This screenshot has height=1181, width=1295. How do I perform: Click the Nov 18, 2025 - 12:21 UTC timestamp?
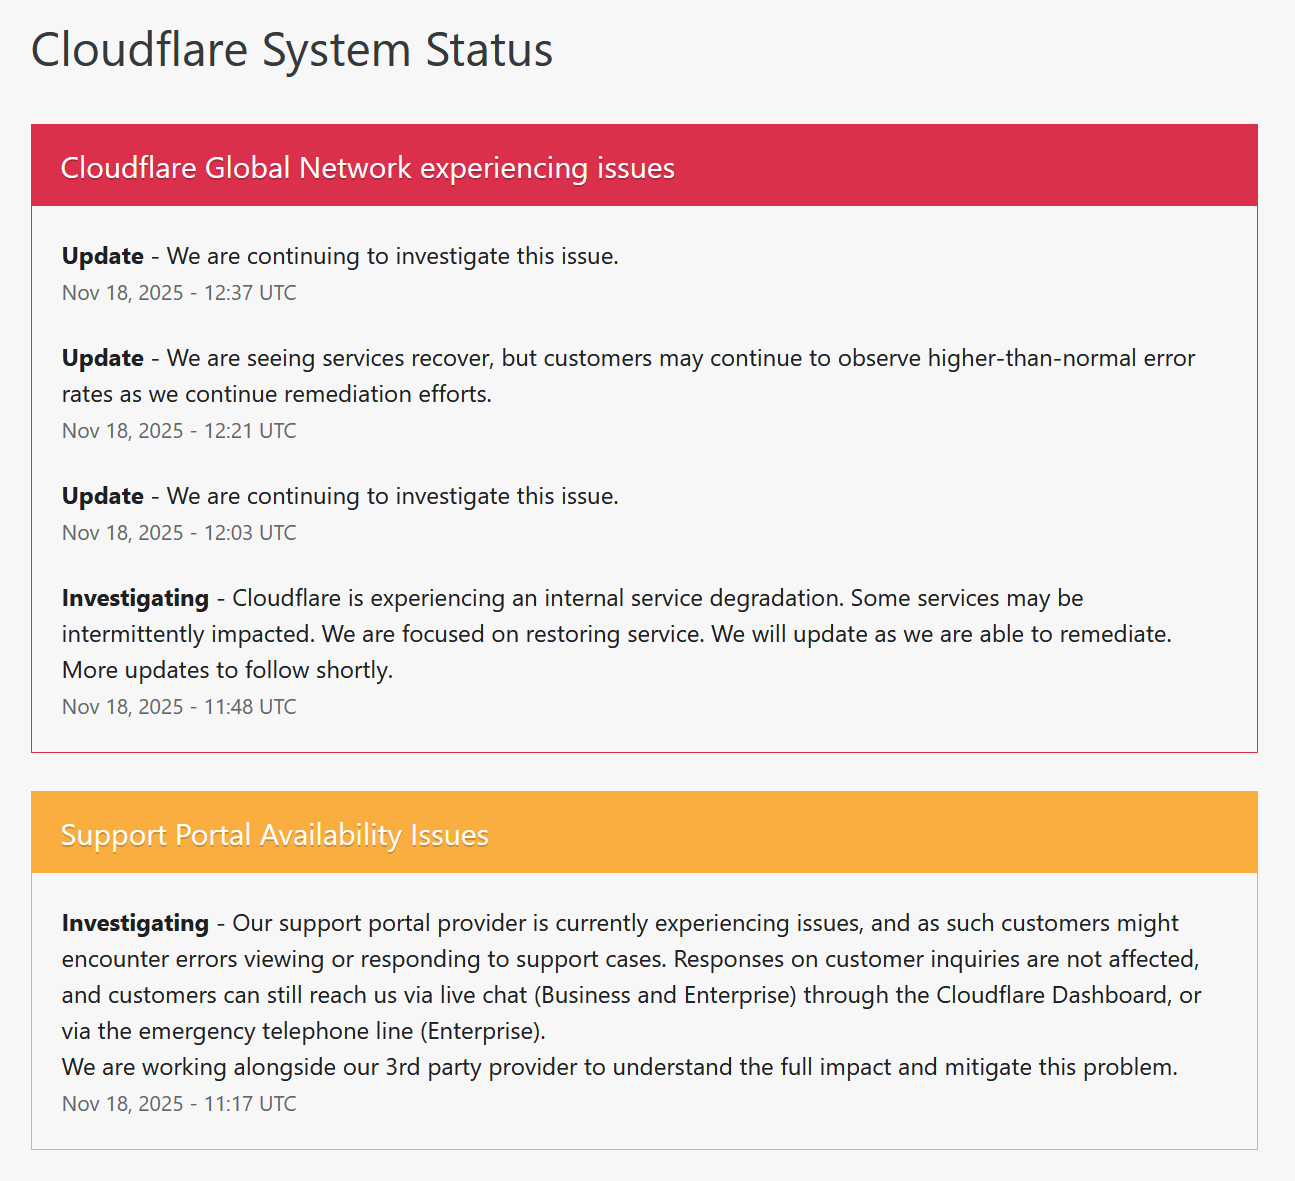[x=179, y=431]
